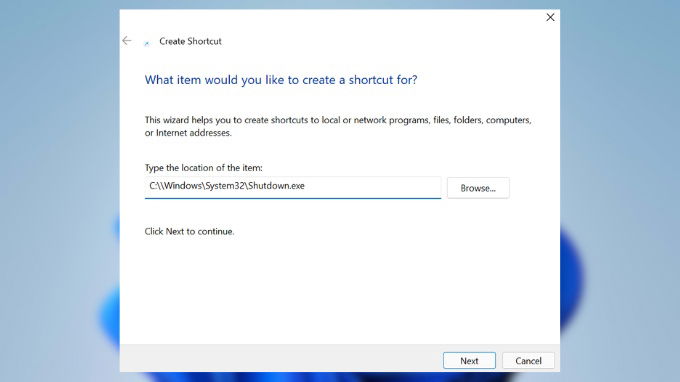Focus the item location text field
This screenshot has width=680, height=382.
[x=293, y=187]
